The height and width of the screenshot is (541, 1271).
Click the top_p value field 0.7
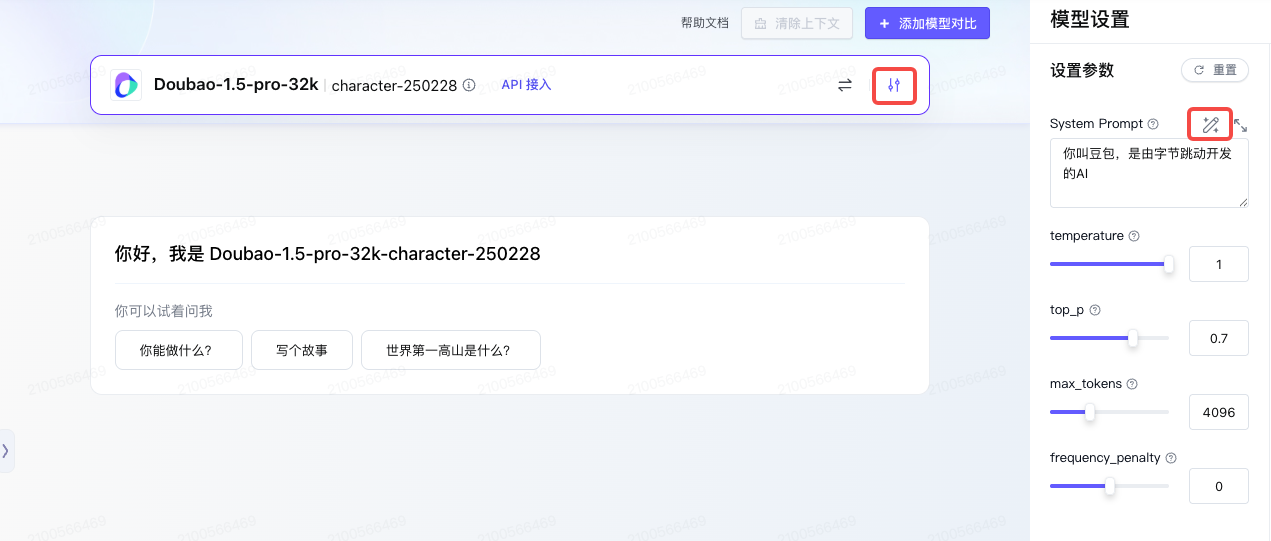click(1219, 338)
